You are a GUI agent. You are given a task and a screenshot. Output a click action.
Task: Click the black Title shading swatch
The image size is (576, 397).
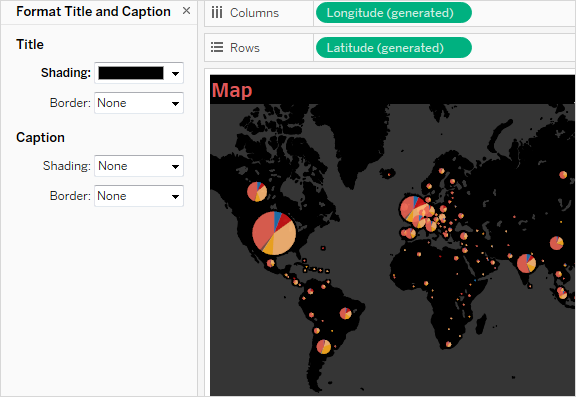pyautogui.click(x=131, y=73)
